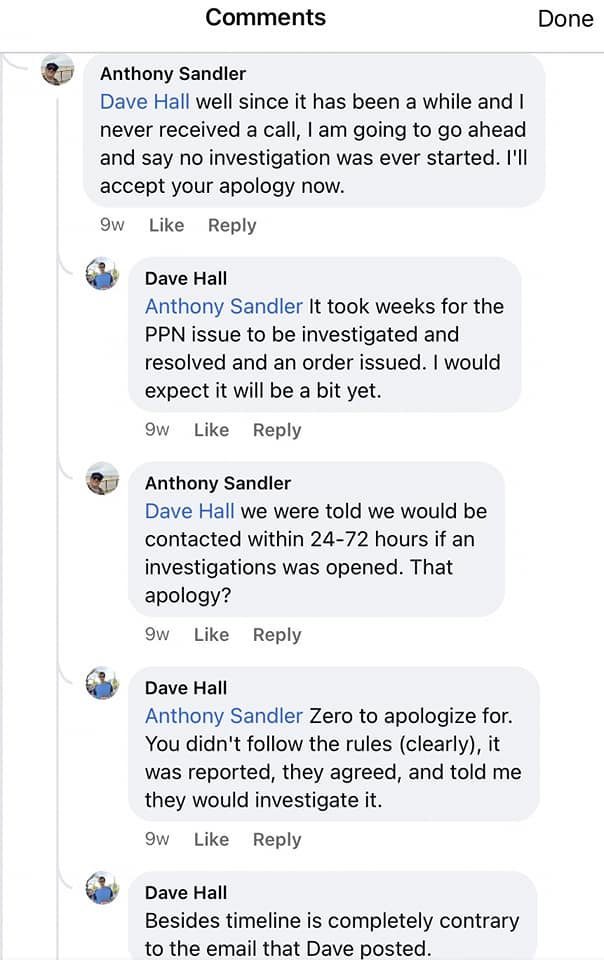Image resolution: width=604 pixels, height=960 pixels.
Task: Like Anthony's 'accept your apology' comment
Action: pyautogui.click(x=166, y=225)
